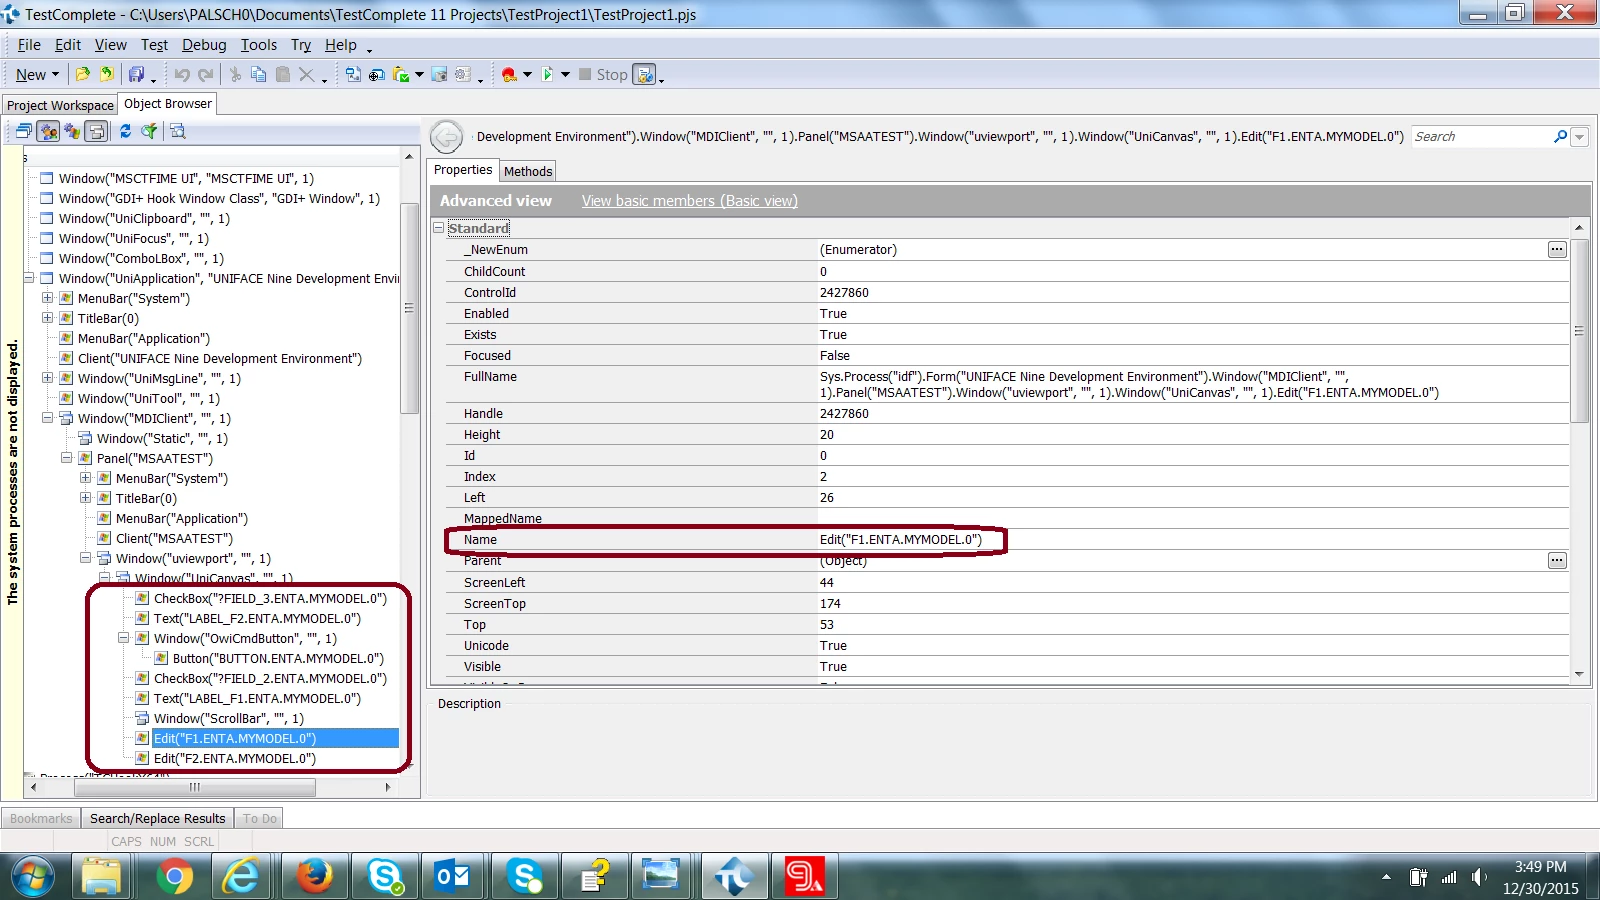This screenshot has height=900, width=1600.
Task: Switch to the Methods tab
Action: [528, 171]
